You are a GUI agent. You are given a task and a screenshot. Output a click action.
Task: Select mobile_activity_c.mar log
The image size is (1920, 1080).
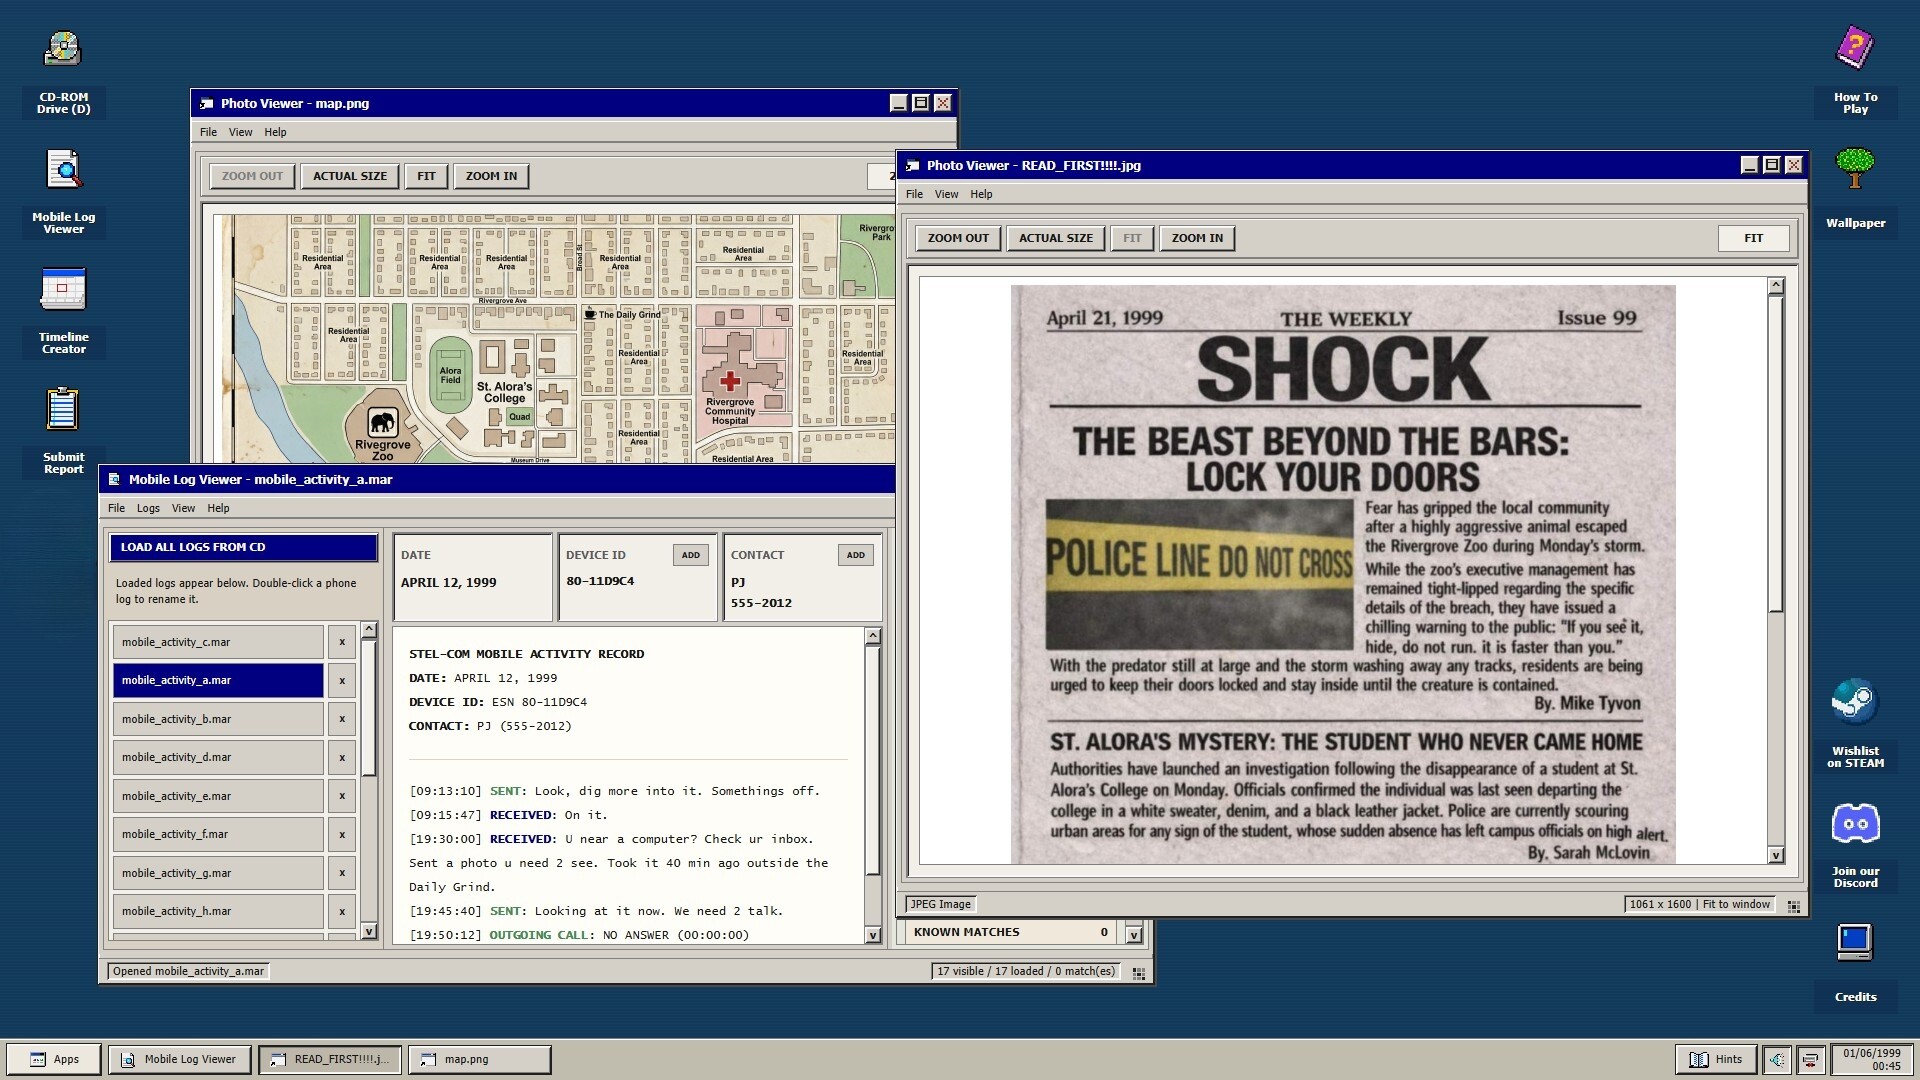pos(218,642)
